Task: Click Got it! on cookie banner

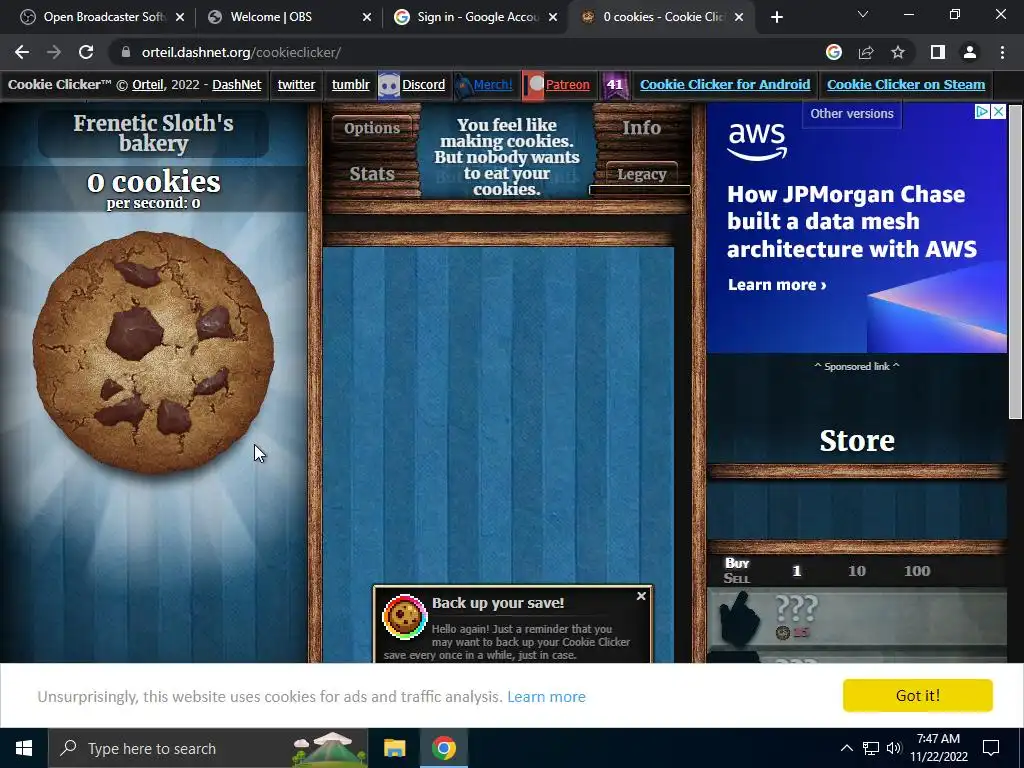Action: point(918,696)
